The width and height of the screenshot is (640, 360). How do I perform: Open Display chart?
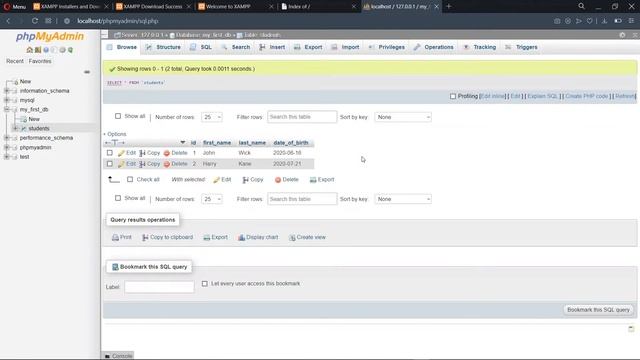coord(258,237)
